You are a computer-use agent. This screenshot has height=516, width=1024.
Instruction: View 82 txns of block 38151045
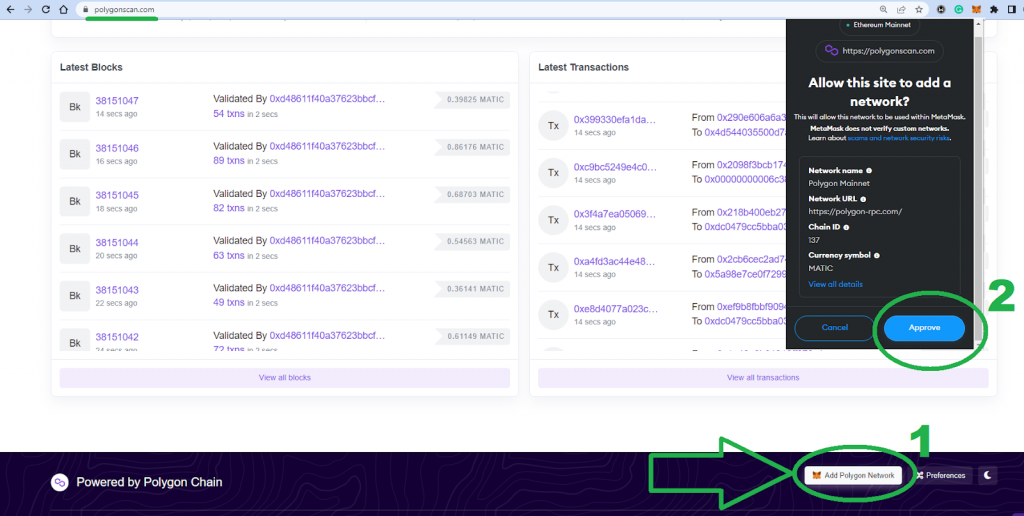pos(229,208)
